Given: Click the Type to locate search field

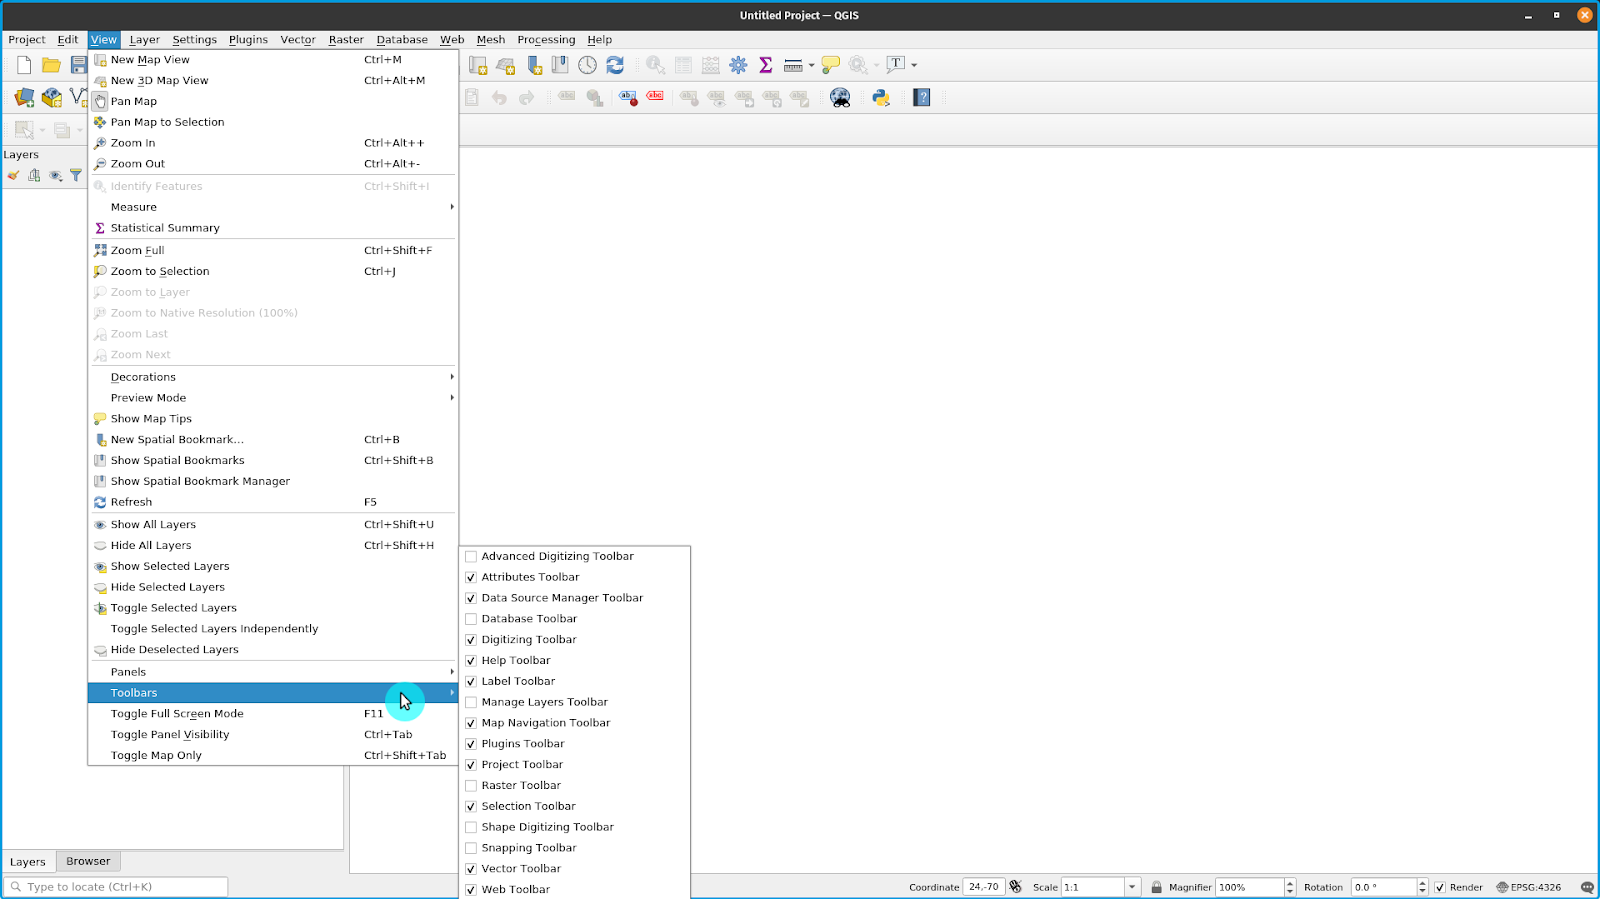Looking at the screenshot, I should click(x=116, y=887).
